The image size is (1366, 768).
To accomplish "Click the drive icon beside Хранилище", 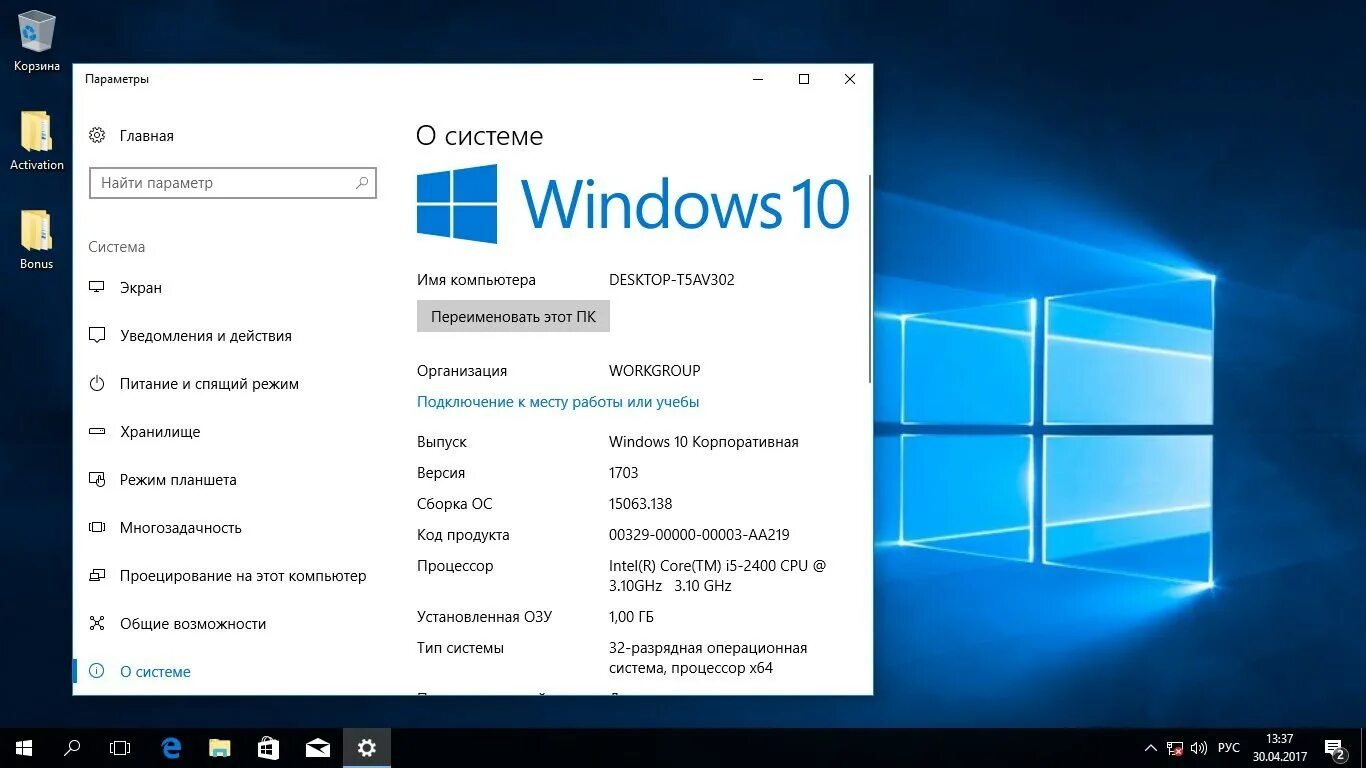I will pos(97,431).
